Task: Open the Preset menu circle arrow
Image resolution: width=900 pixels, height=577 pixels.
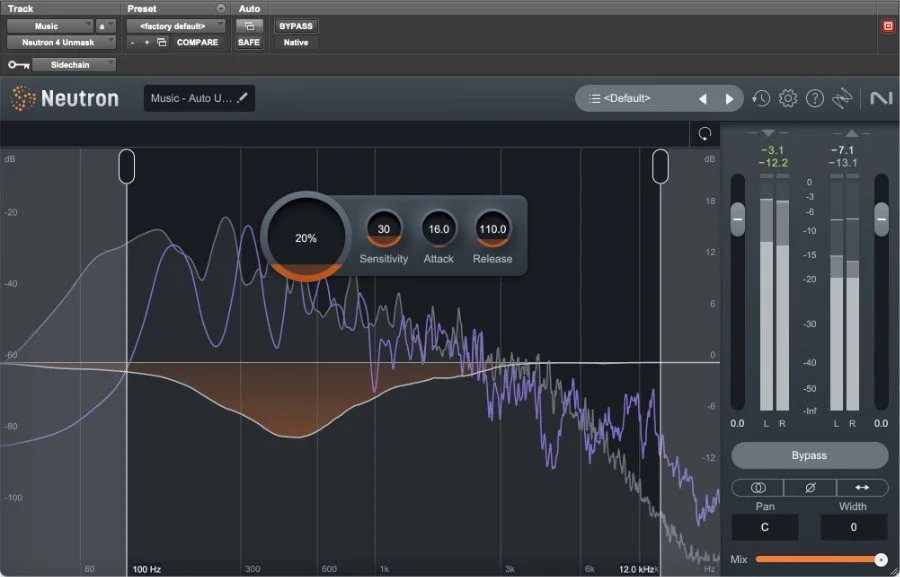Action: pos(221,9)
